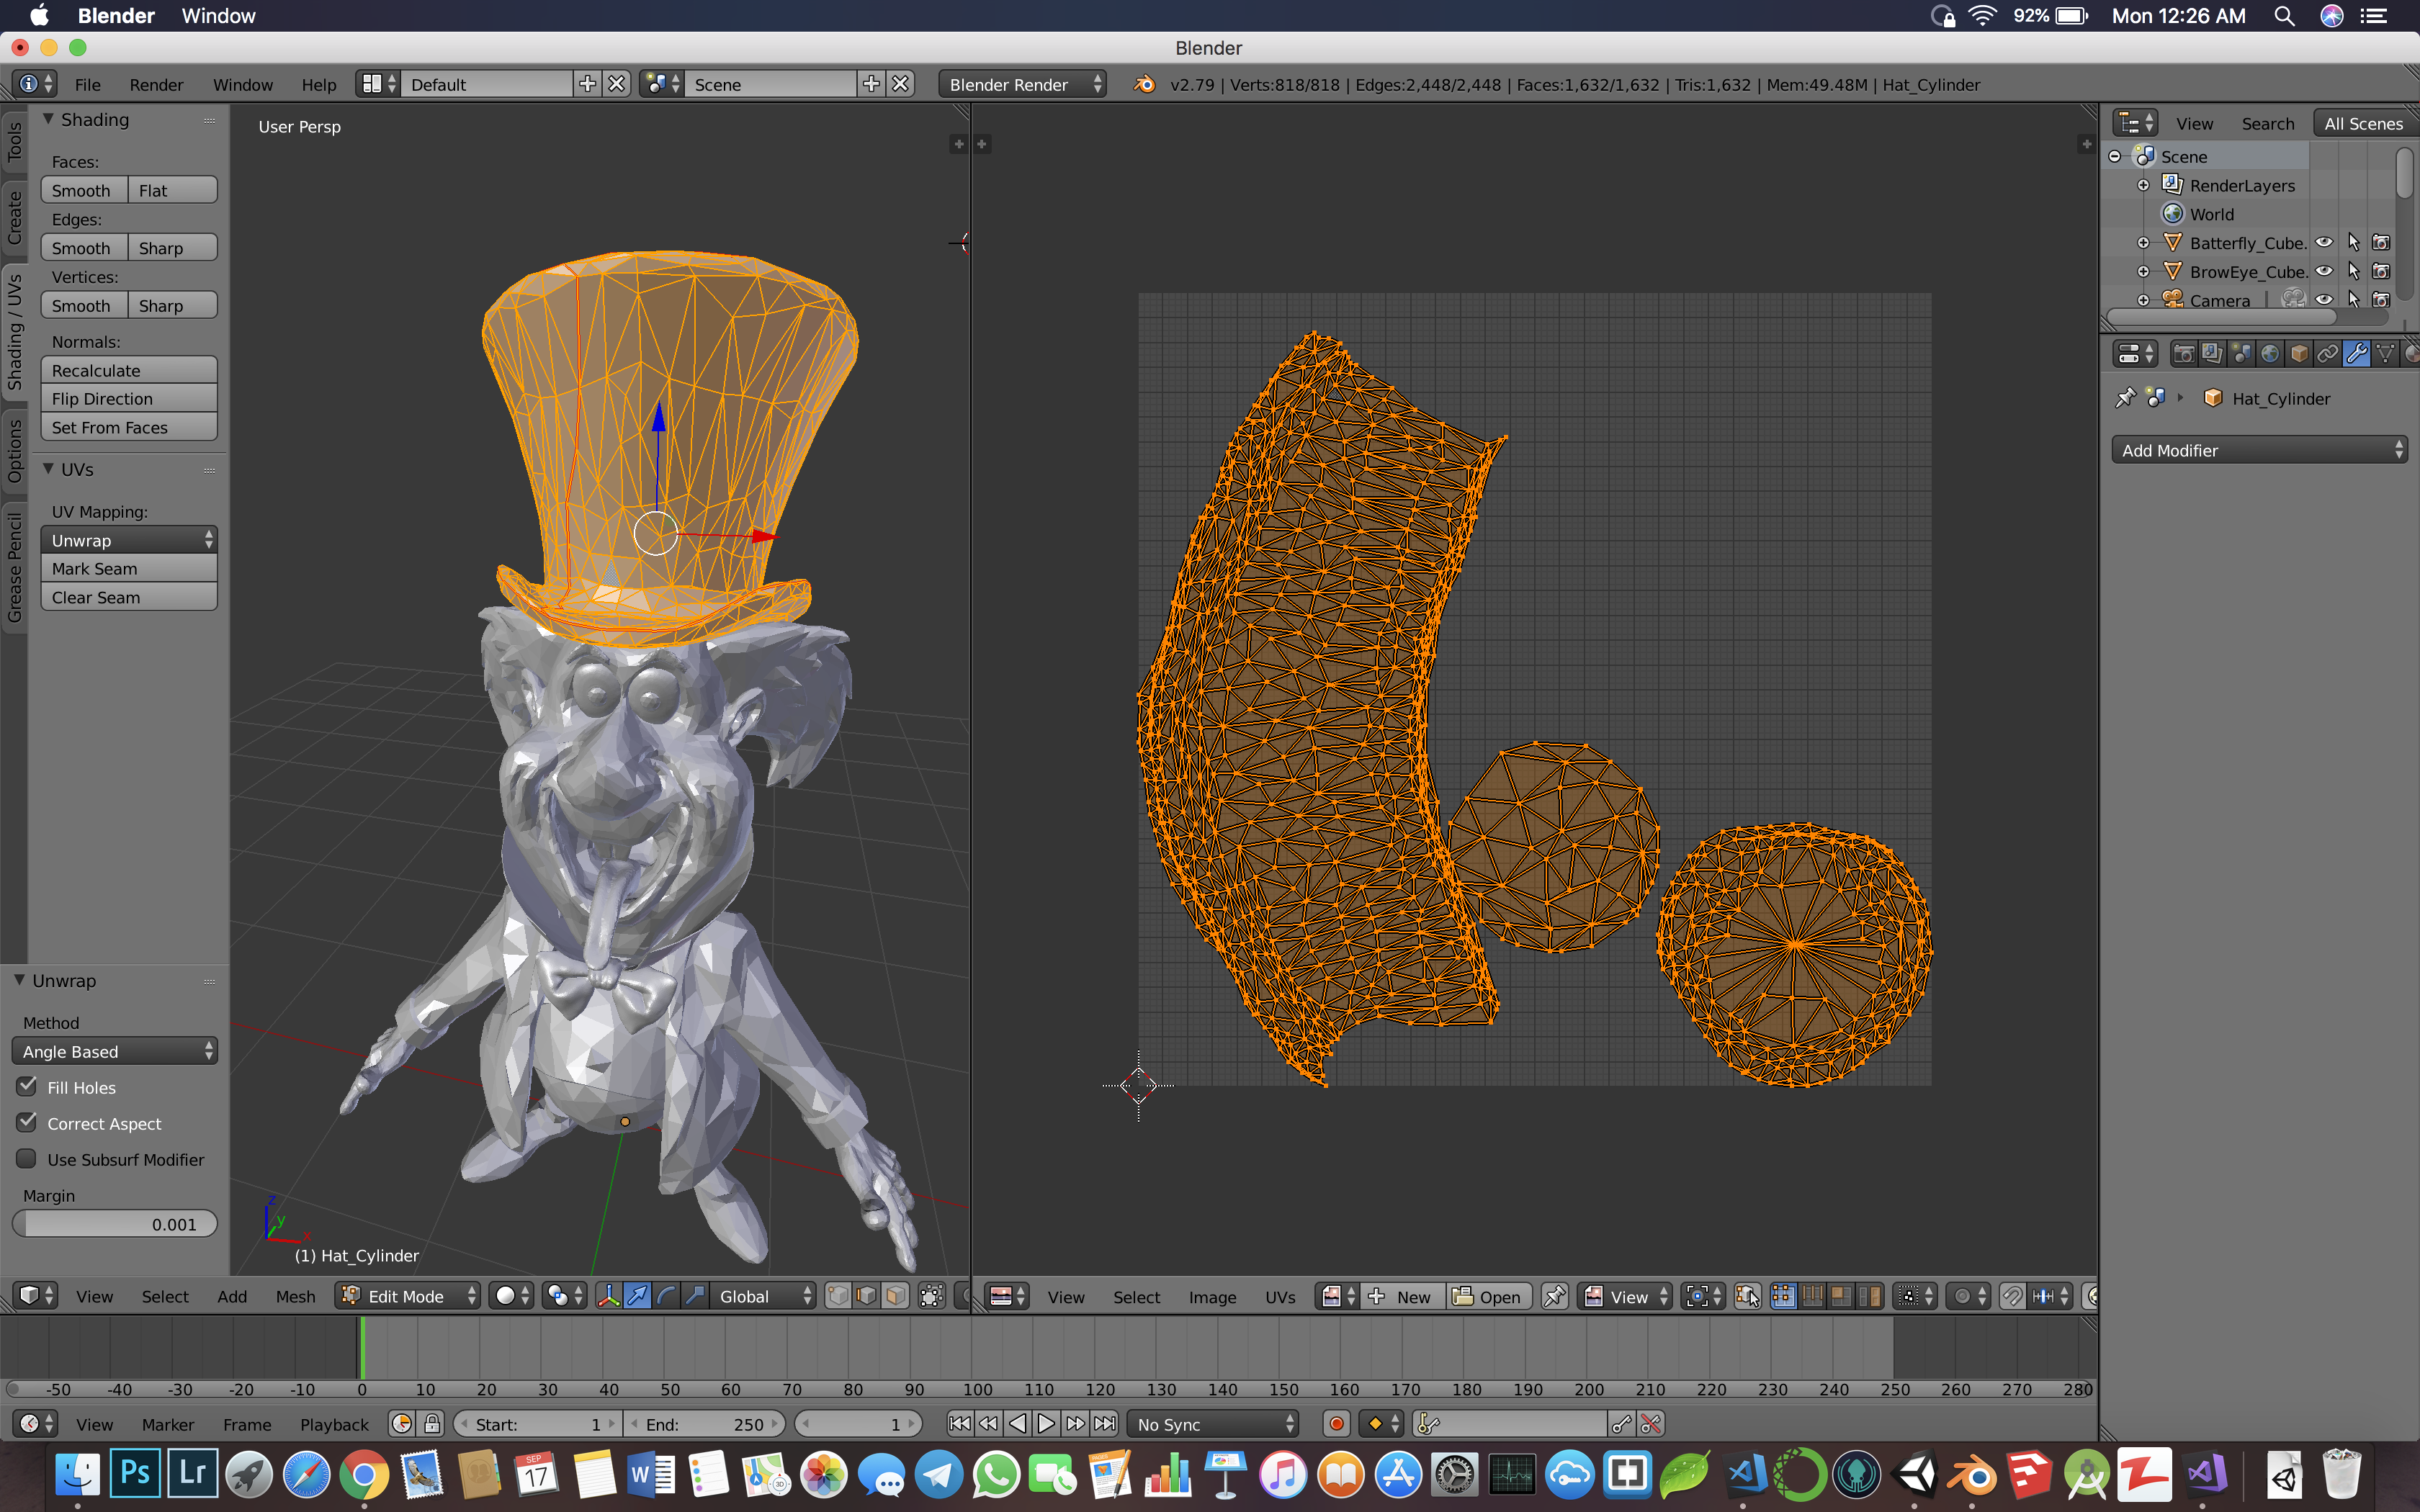Image resolution: width=2420 pixels, height=1512 pixels.
Task: Open the UVs menu in UV editor
Action: [1280, 1297]
